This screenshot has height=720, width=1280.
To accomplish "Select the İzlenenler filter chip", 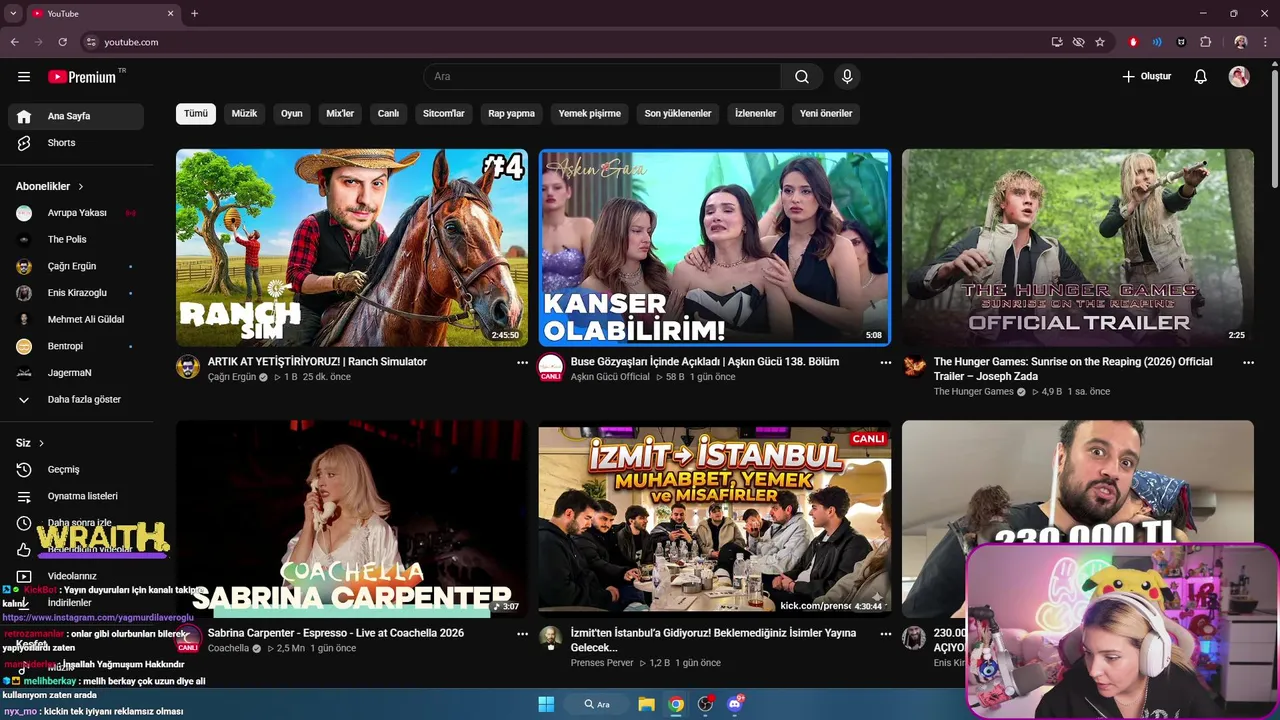I will (756, 114).
